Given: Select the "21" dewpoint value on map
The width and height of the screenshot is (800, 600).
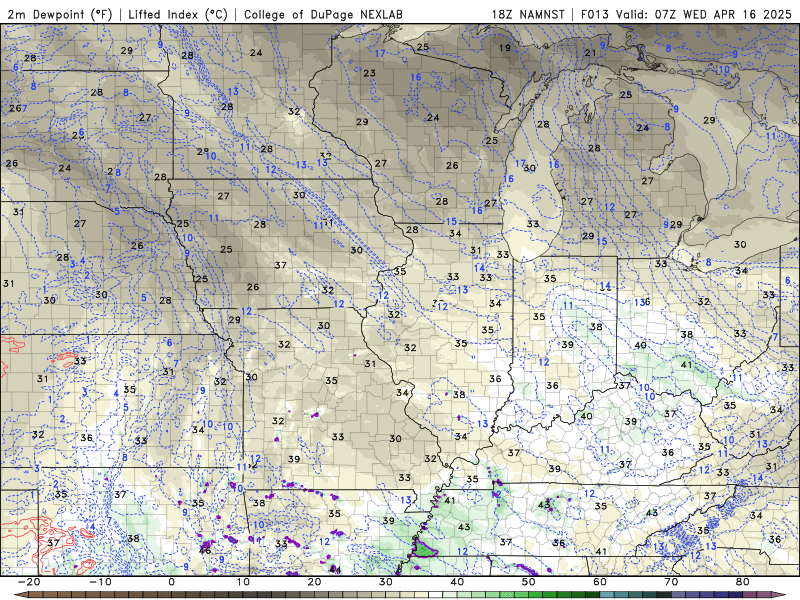Looking at the screenshot, I should [x=590, y=53].
